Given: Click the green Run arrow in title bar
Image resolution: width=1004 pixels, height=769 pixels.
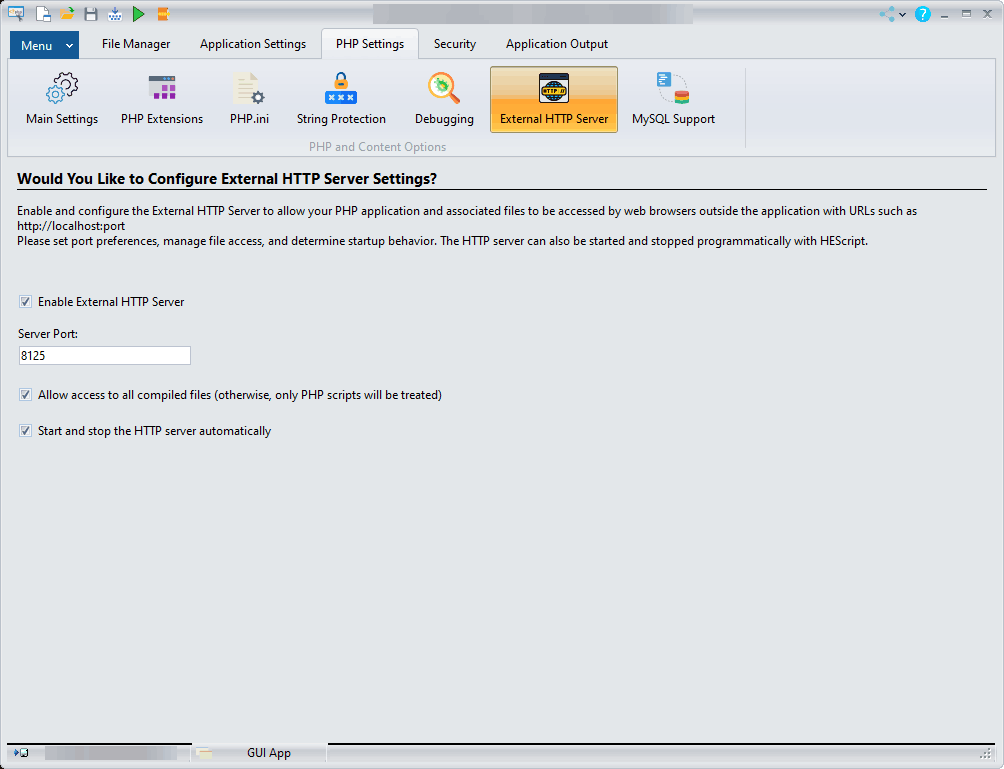Looking at the screenshot, I should [139, 14].
